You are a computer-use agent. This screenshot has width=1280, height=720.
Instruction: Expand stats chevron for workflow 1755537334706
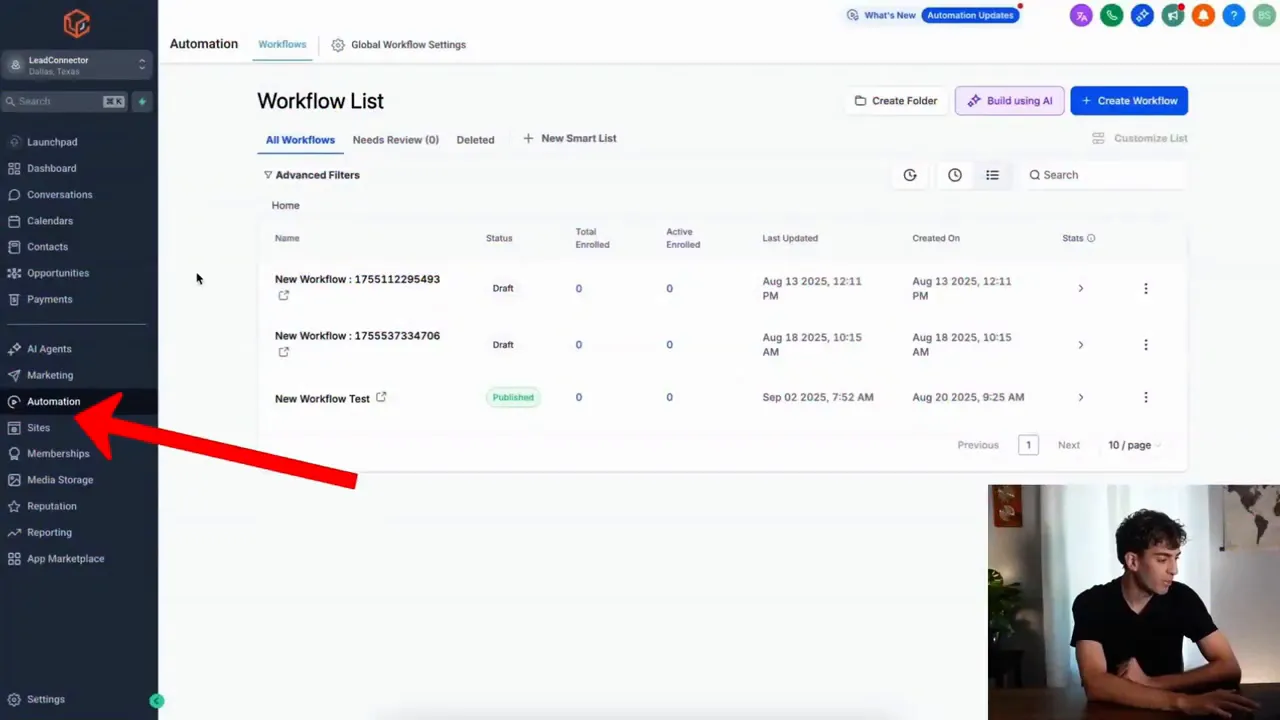(x=1080, y=345)
